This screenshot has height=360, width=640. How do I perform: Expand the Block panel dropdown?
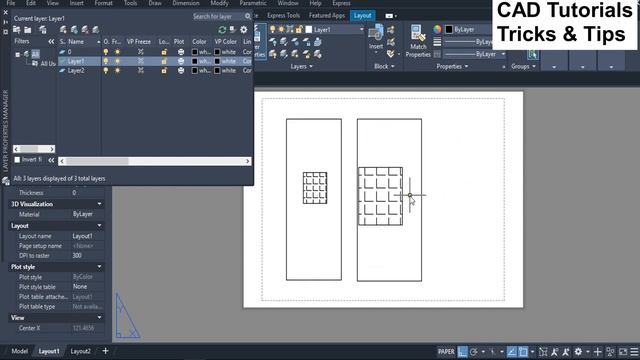tap(384, 66)
